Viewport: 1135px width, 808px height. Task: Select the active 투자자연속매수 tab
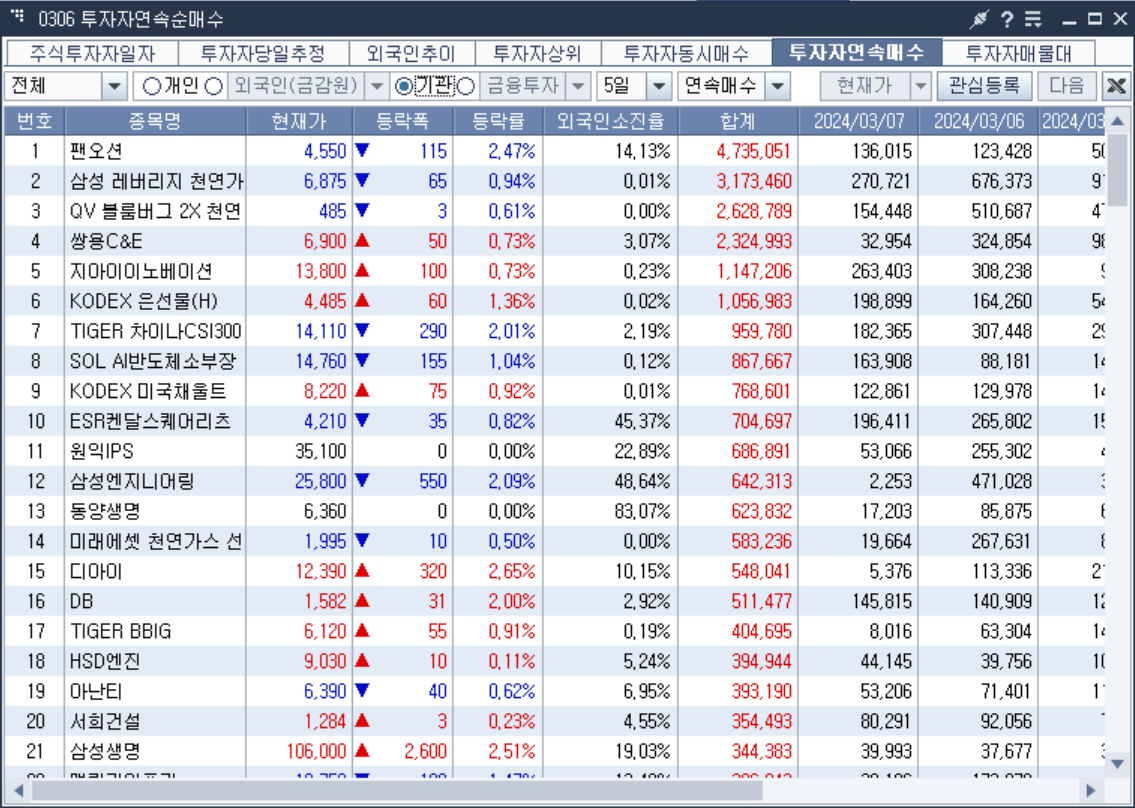pyautogui.click(x=857, y=52)
